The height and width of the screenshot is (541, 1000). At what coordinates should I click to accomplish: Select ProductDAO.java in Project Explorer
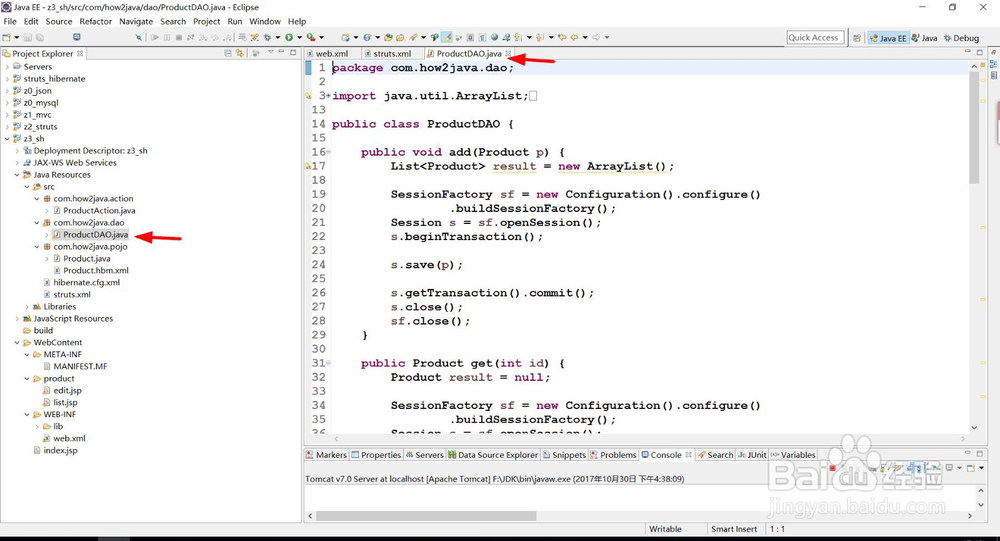(x=95, y=235)
